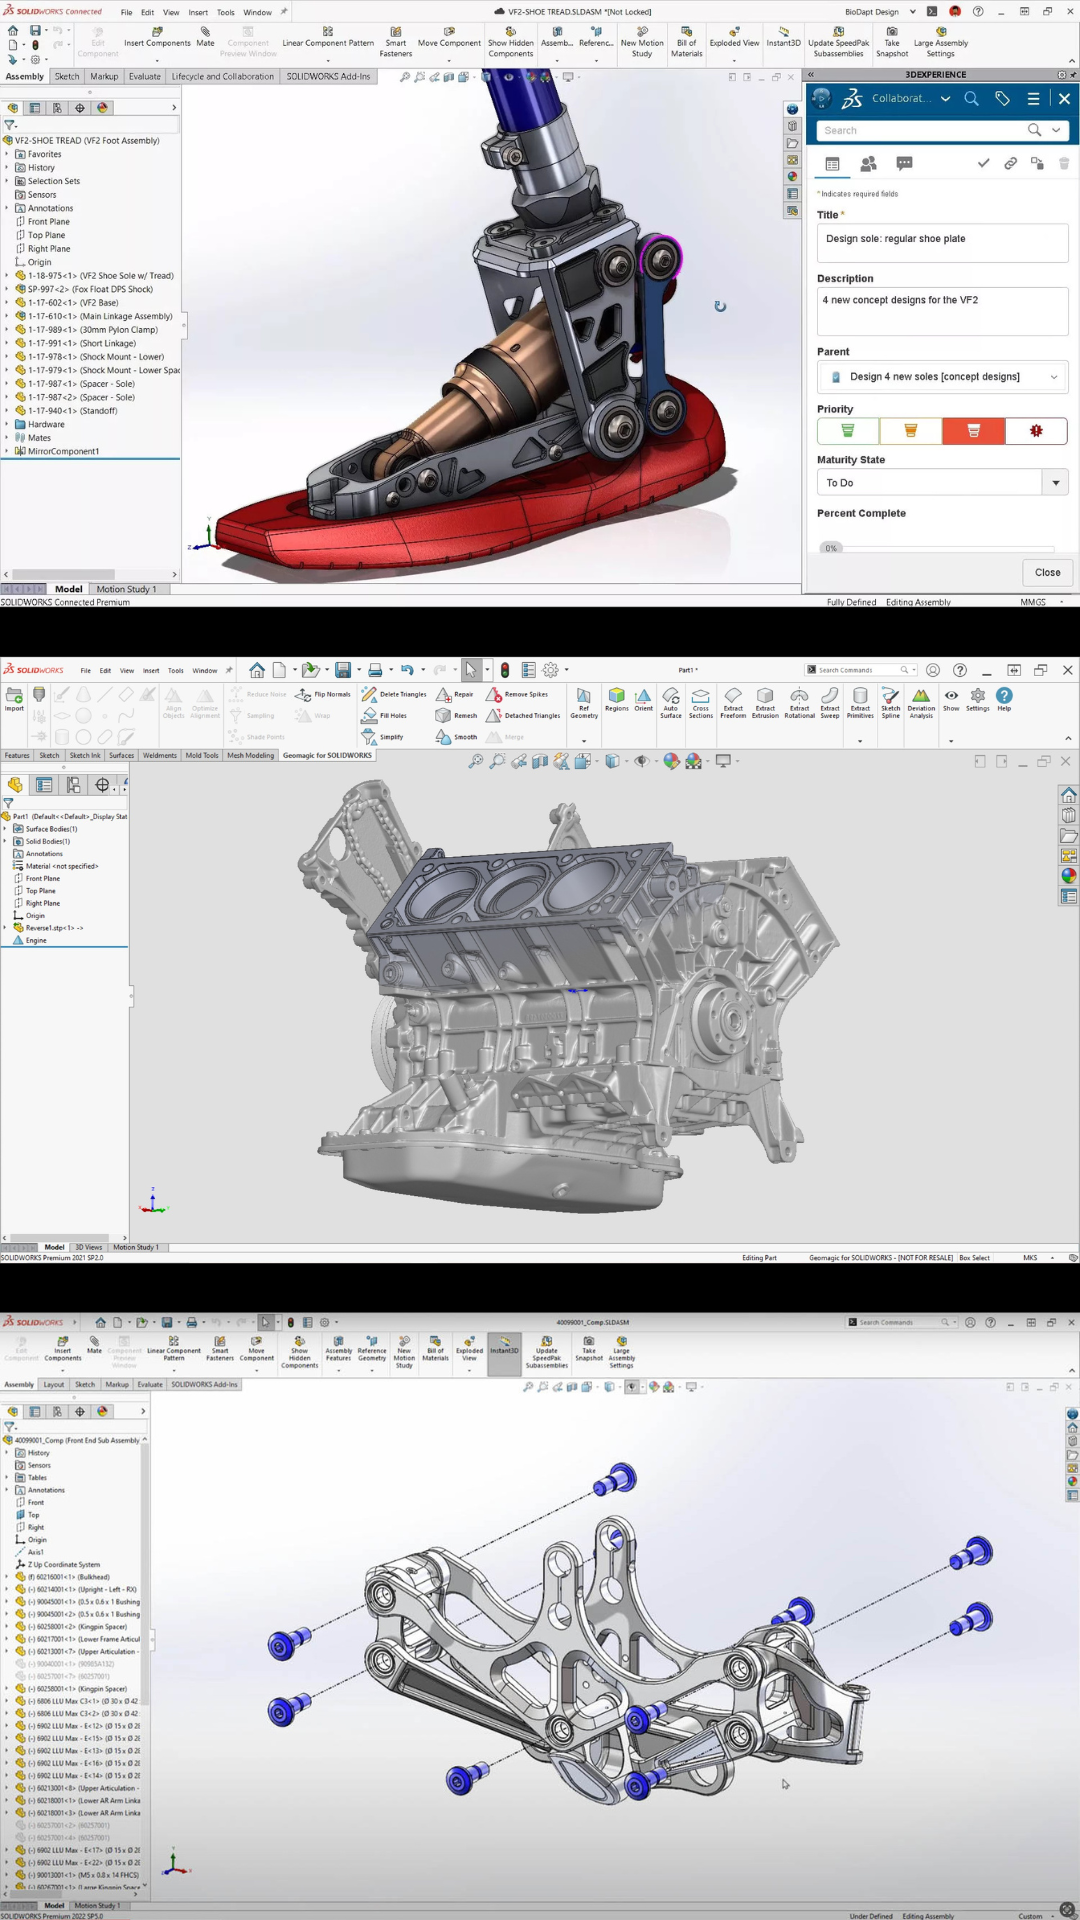Toggle the rebuild traffic light icon in Geomagic window

pyautogui.click(x=505, y=670)
